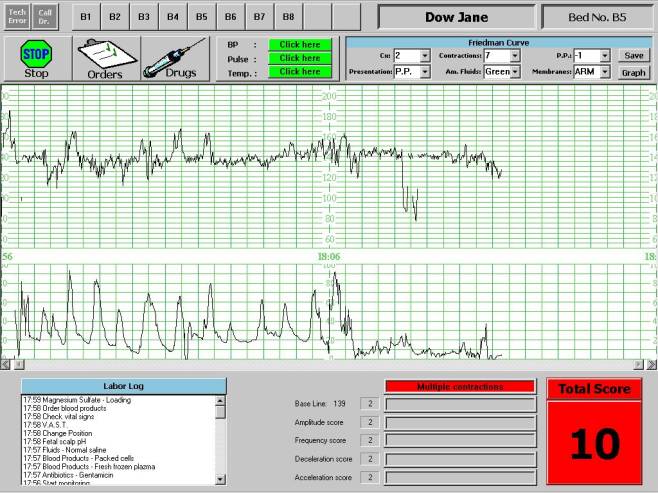Click the STOP sign icon

[x=36, y=53]
